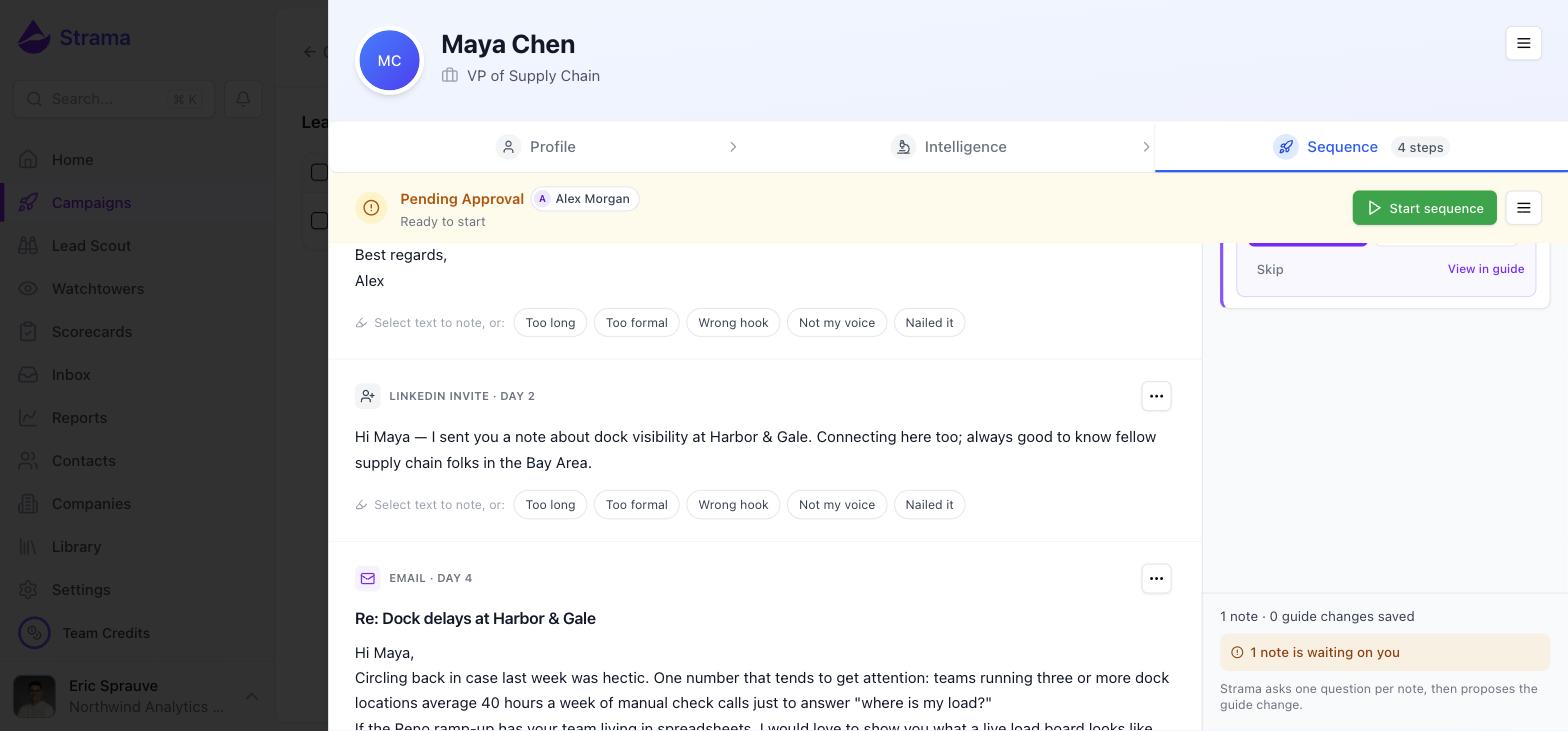Open hamburger menu in Maya Chen header
The height and width of the screenshot is (731, 1568).
1523,43
